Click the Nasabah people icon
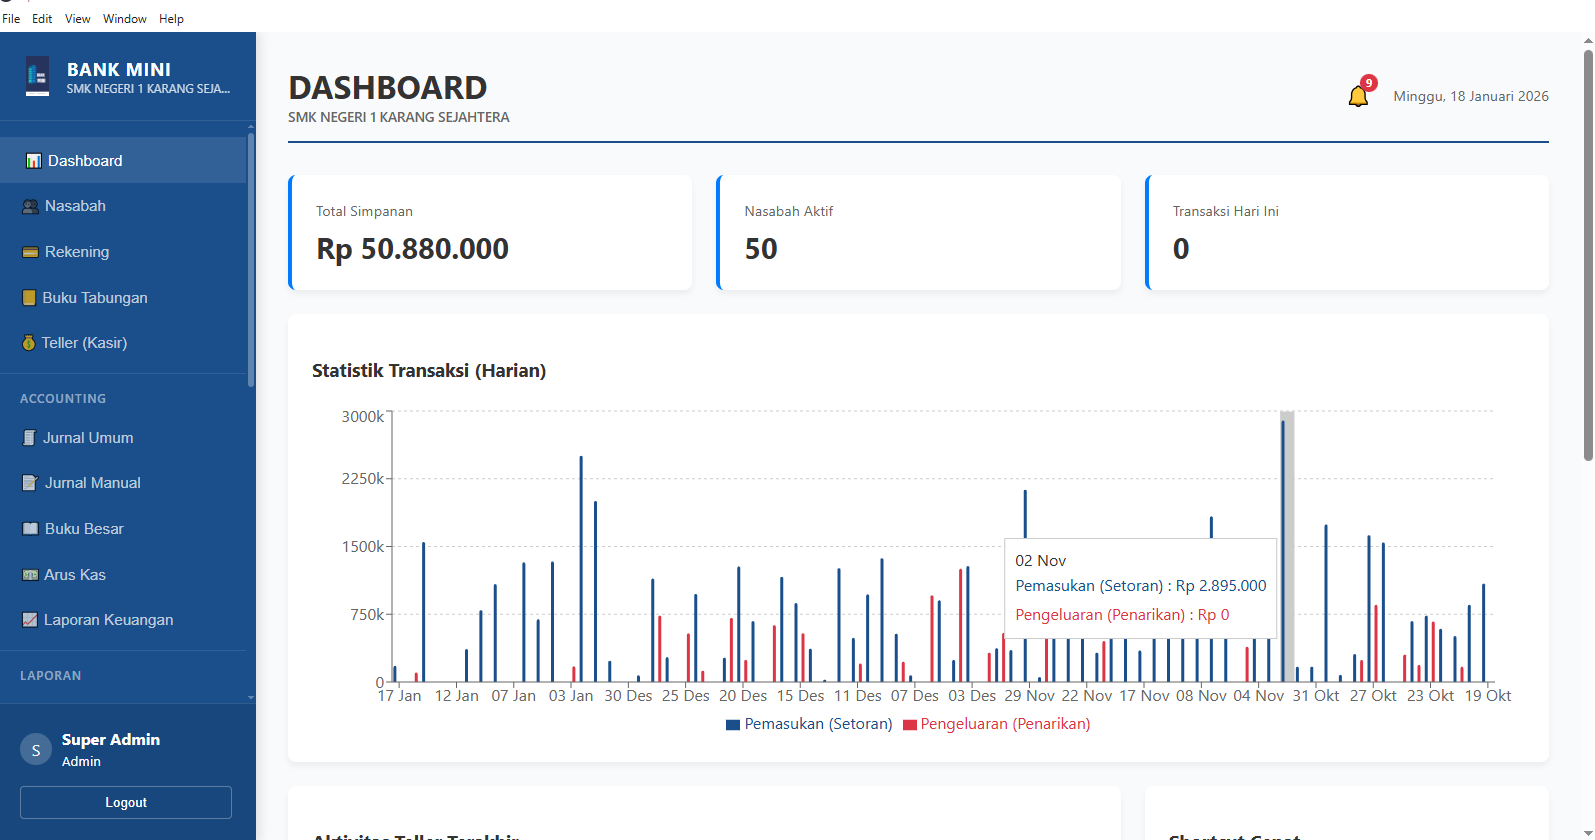The width and height of the screenshot is (1595, 840). (x=30, y=206)
